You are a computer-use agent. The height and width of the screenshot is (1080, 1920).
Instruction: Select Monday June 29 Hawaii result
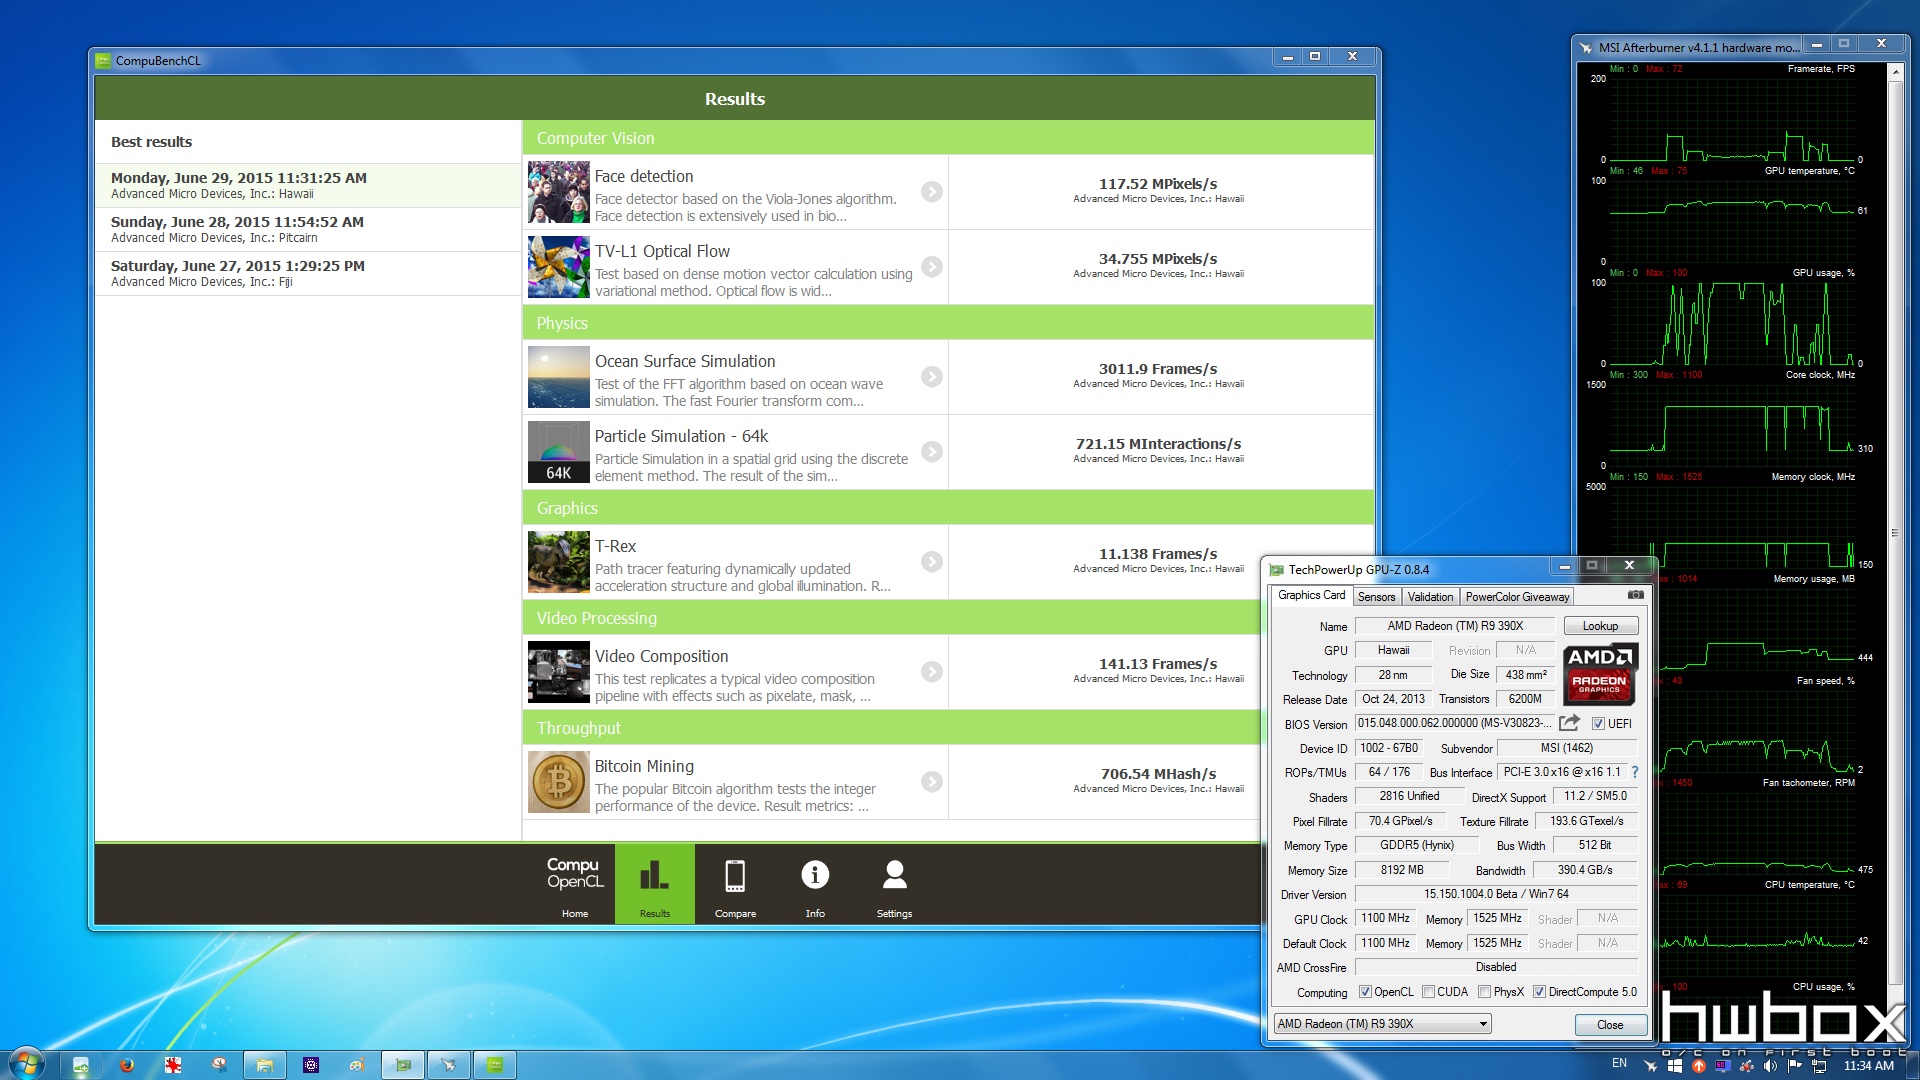pyautogui.click(x=308, y=186)
